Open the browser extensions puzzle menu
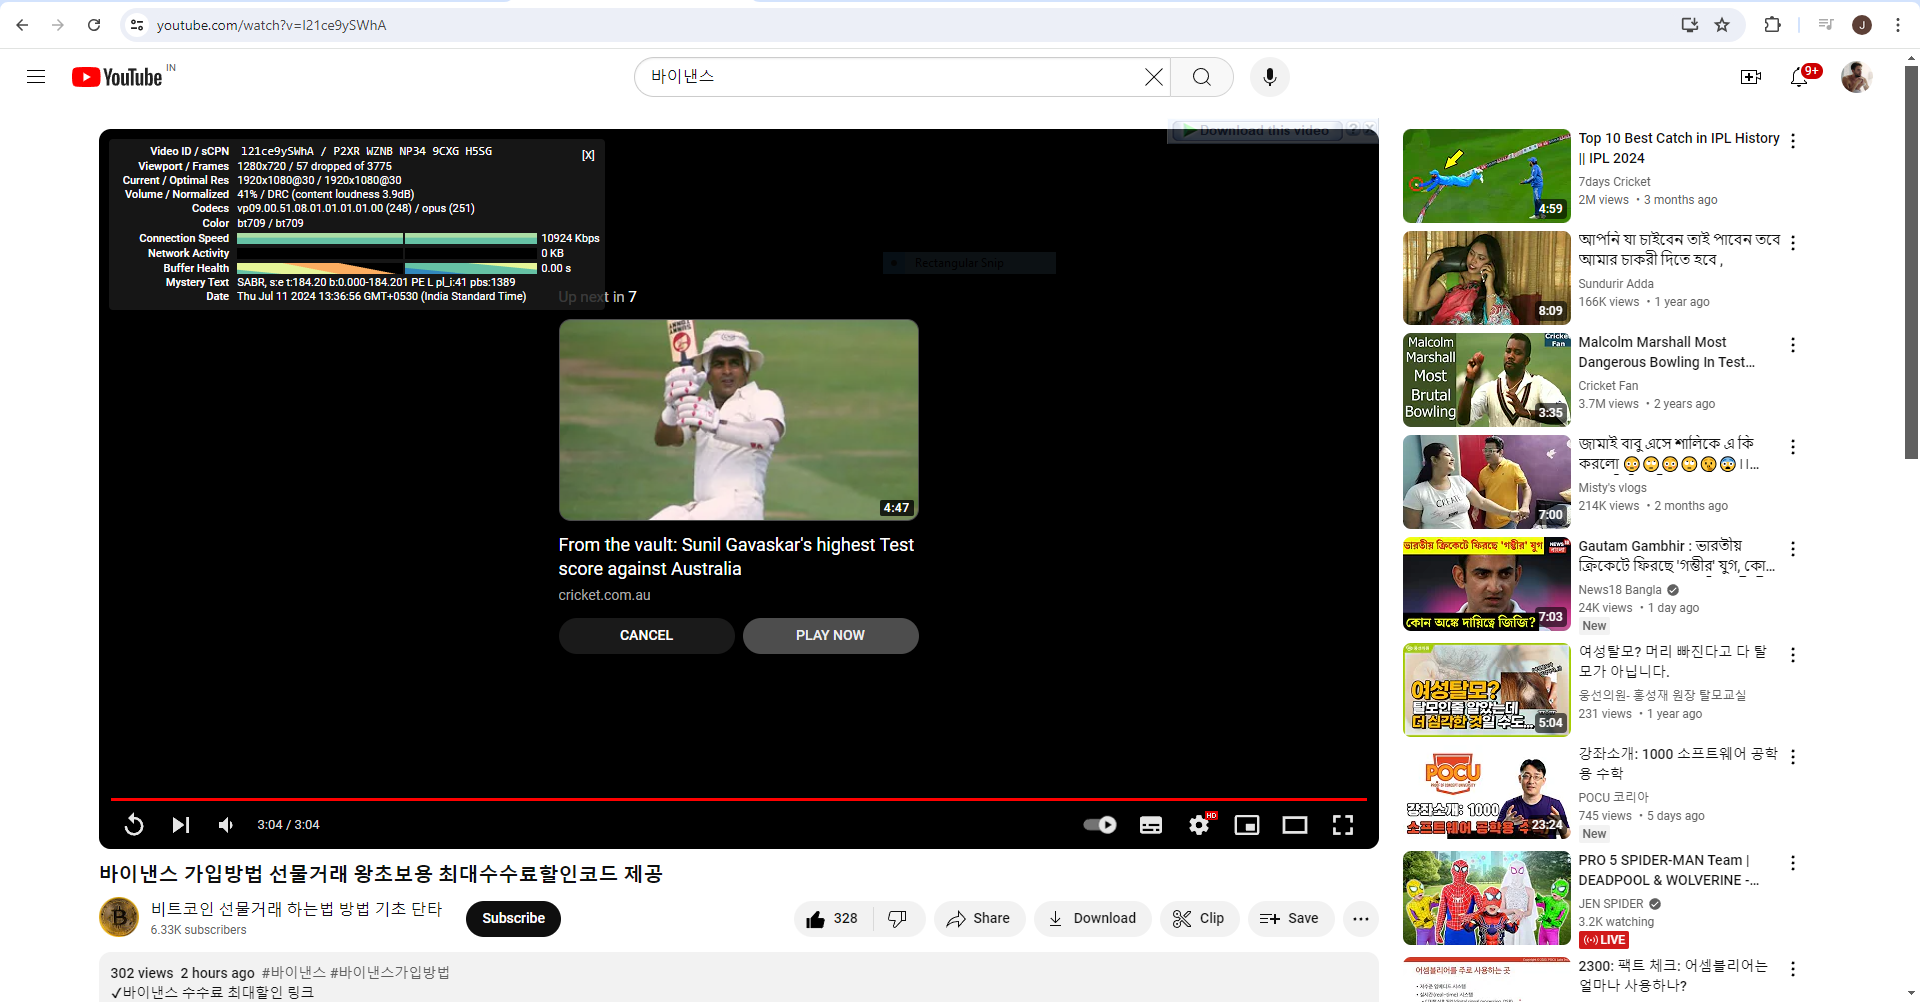 (x=1773, y=25)
